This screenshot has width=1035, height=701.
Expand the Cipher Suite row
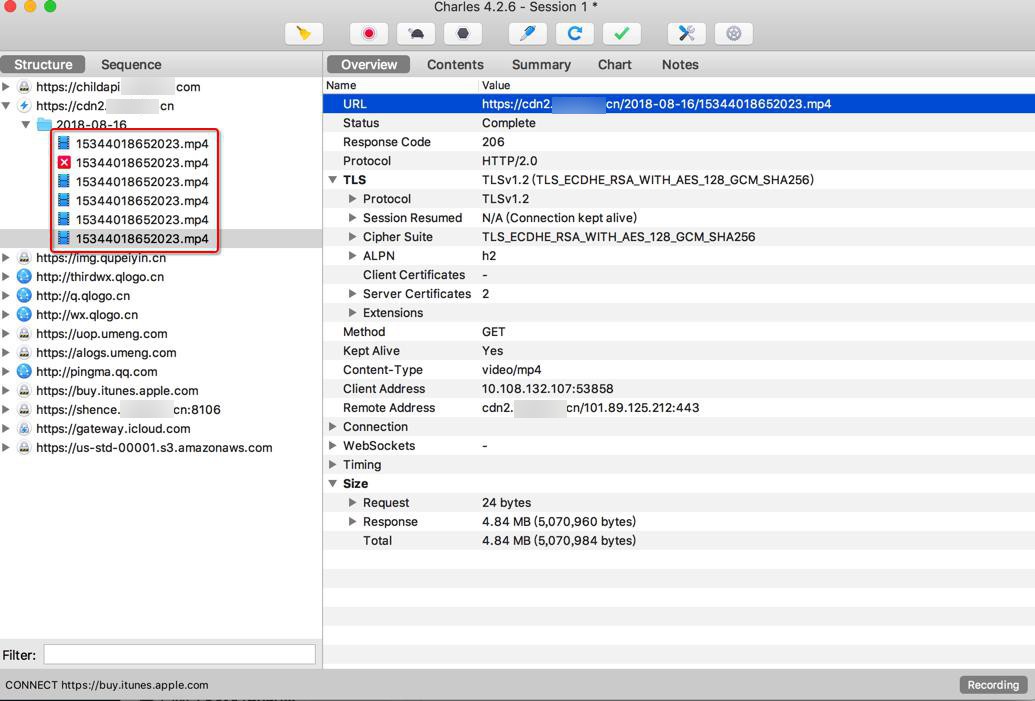(352, 236)
